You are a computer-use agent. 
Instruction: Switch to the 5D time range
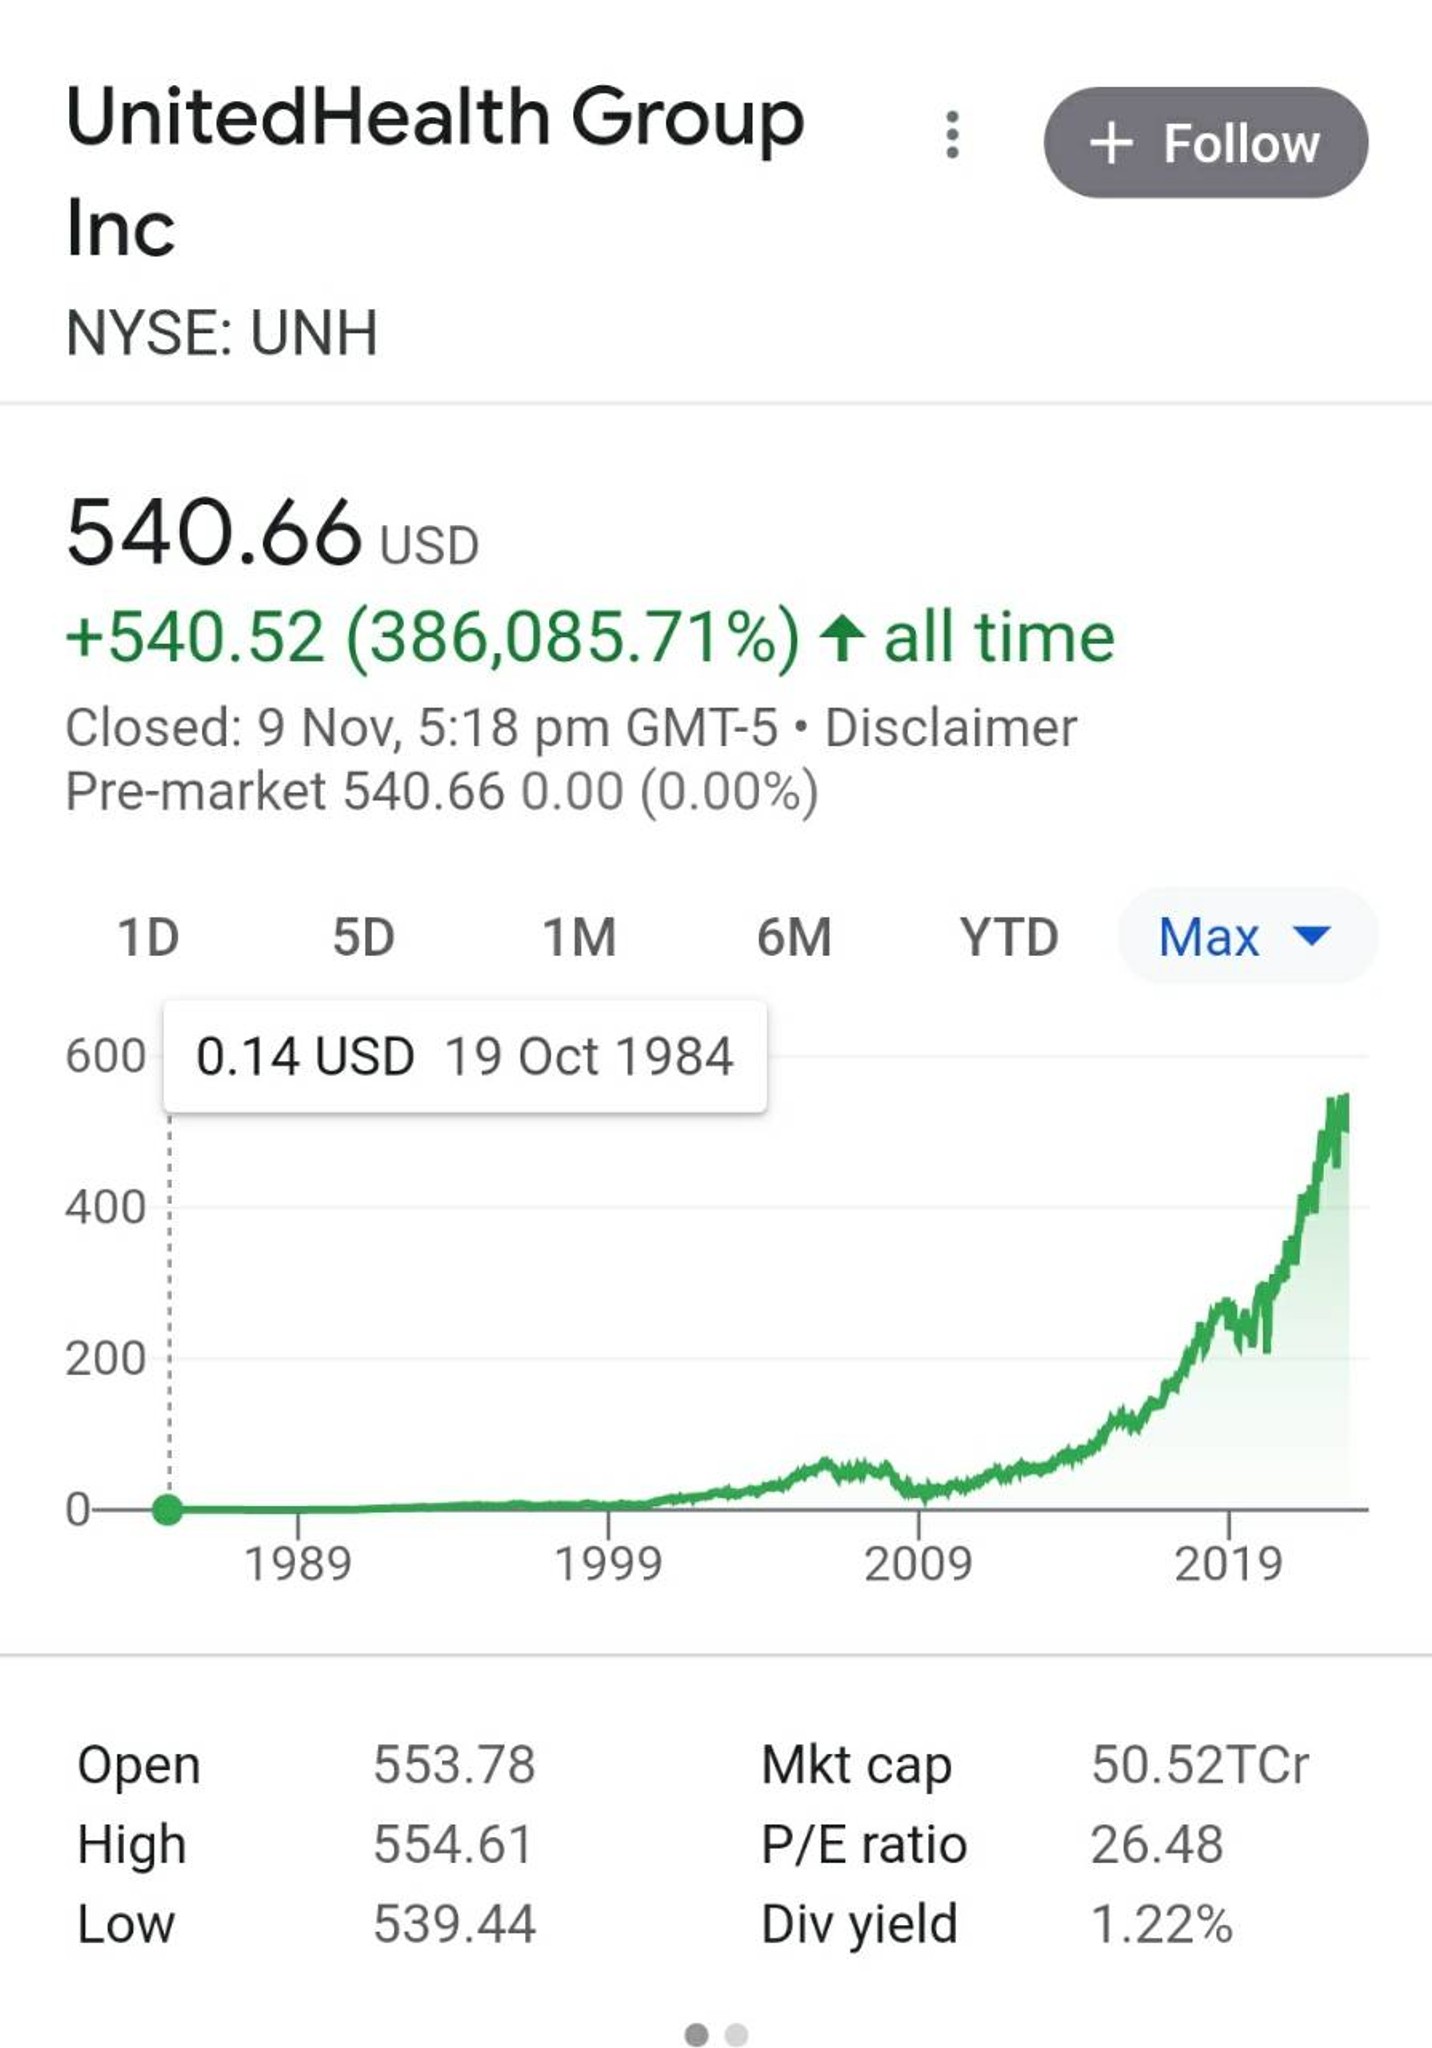coord(363,937)
